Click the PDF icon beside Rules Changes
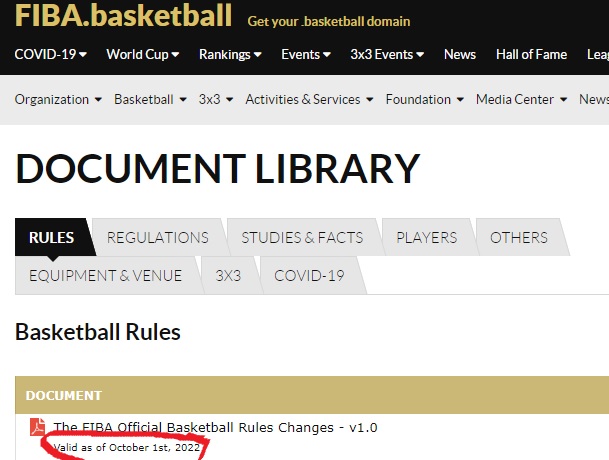 [x=38, y=427]
